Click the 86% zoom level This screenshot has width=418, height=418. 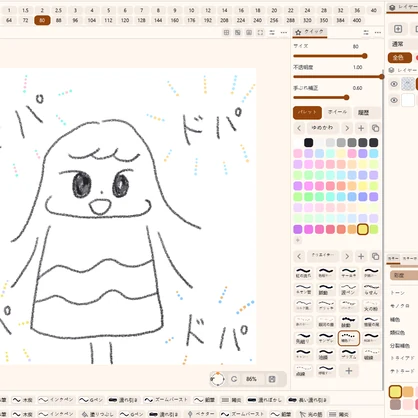point(251,379)
